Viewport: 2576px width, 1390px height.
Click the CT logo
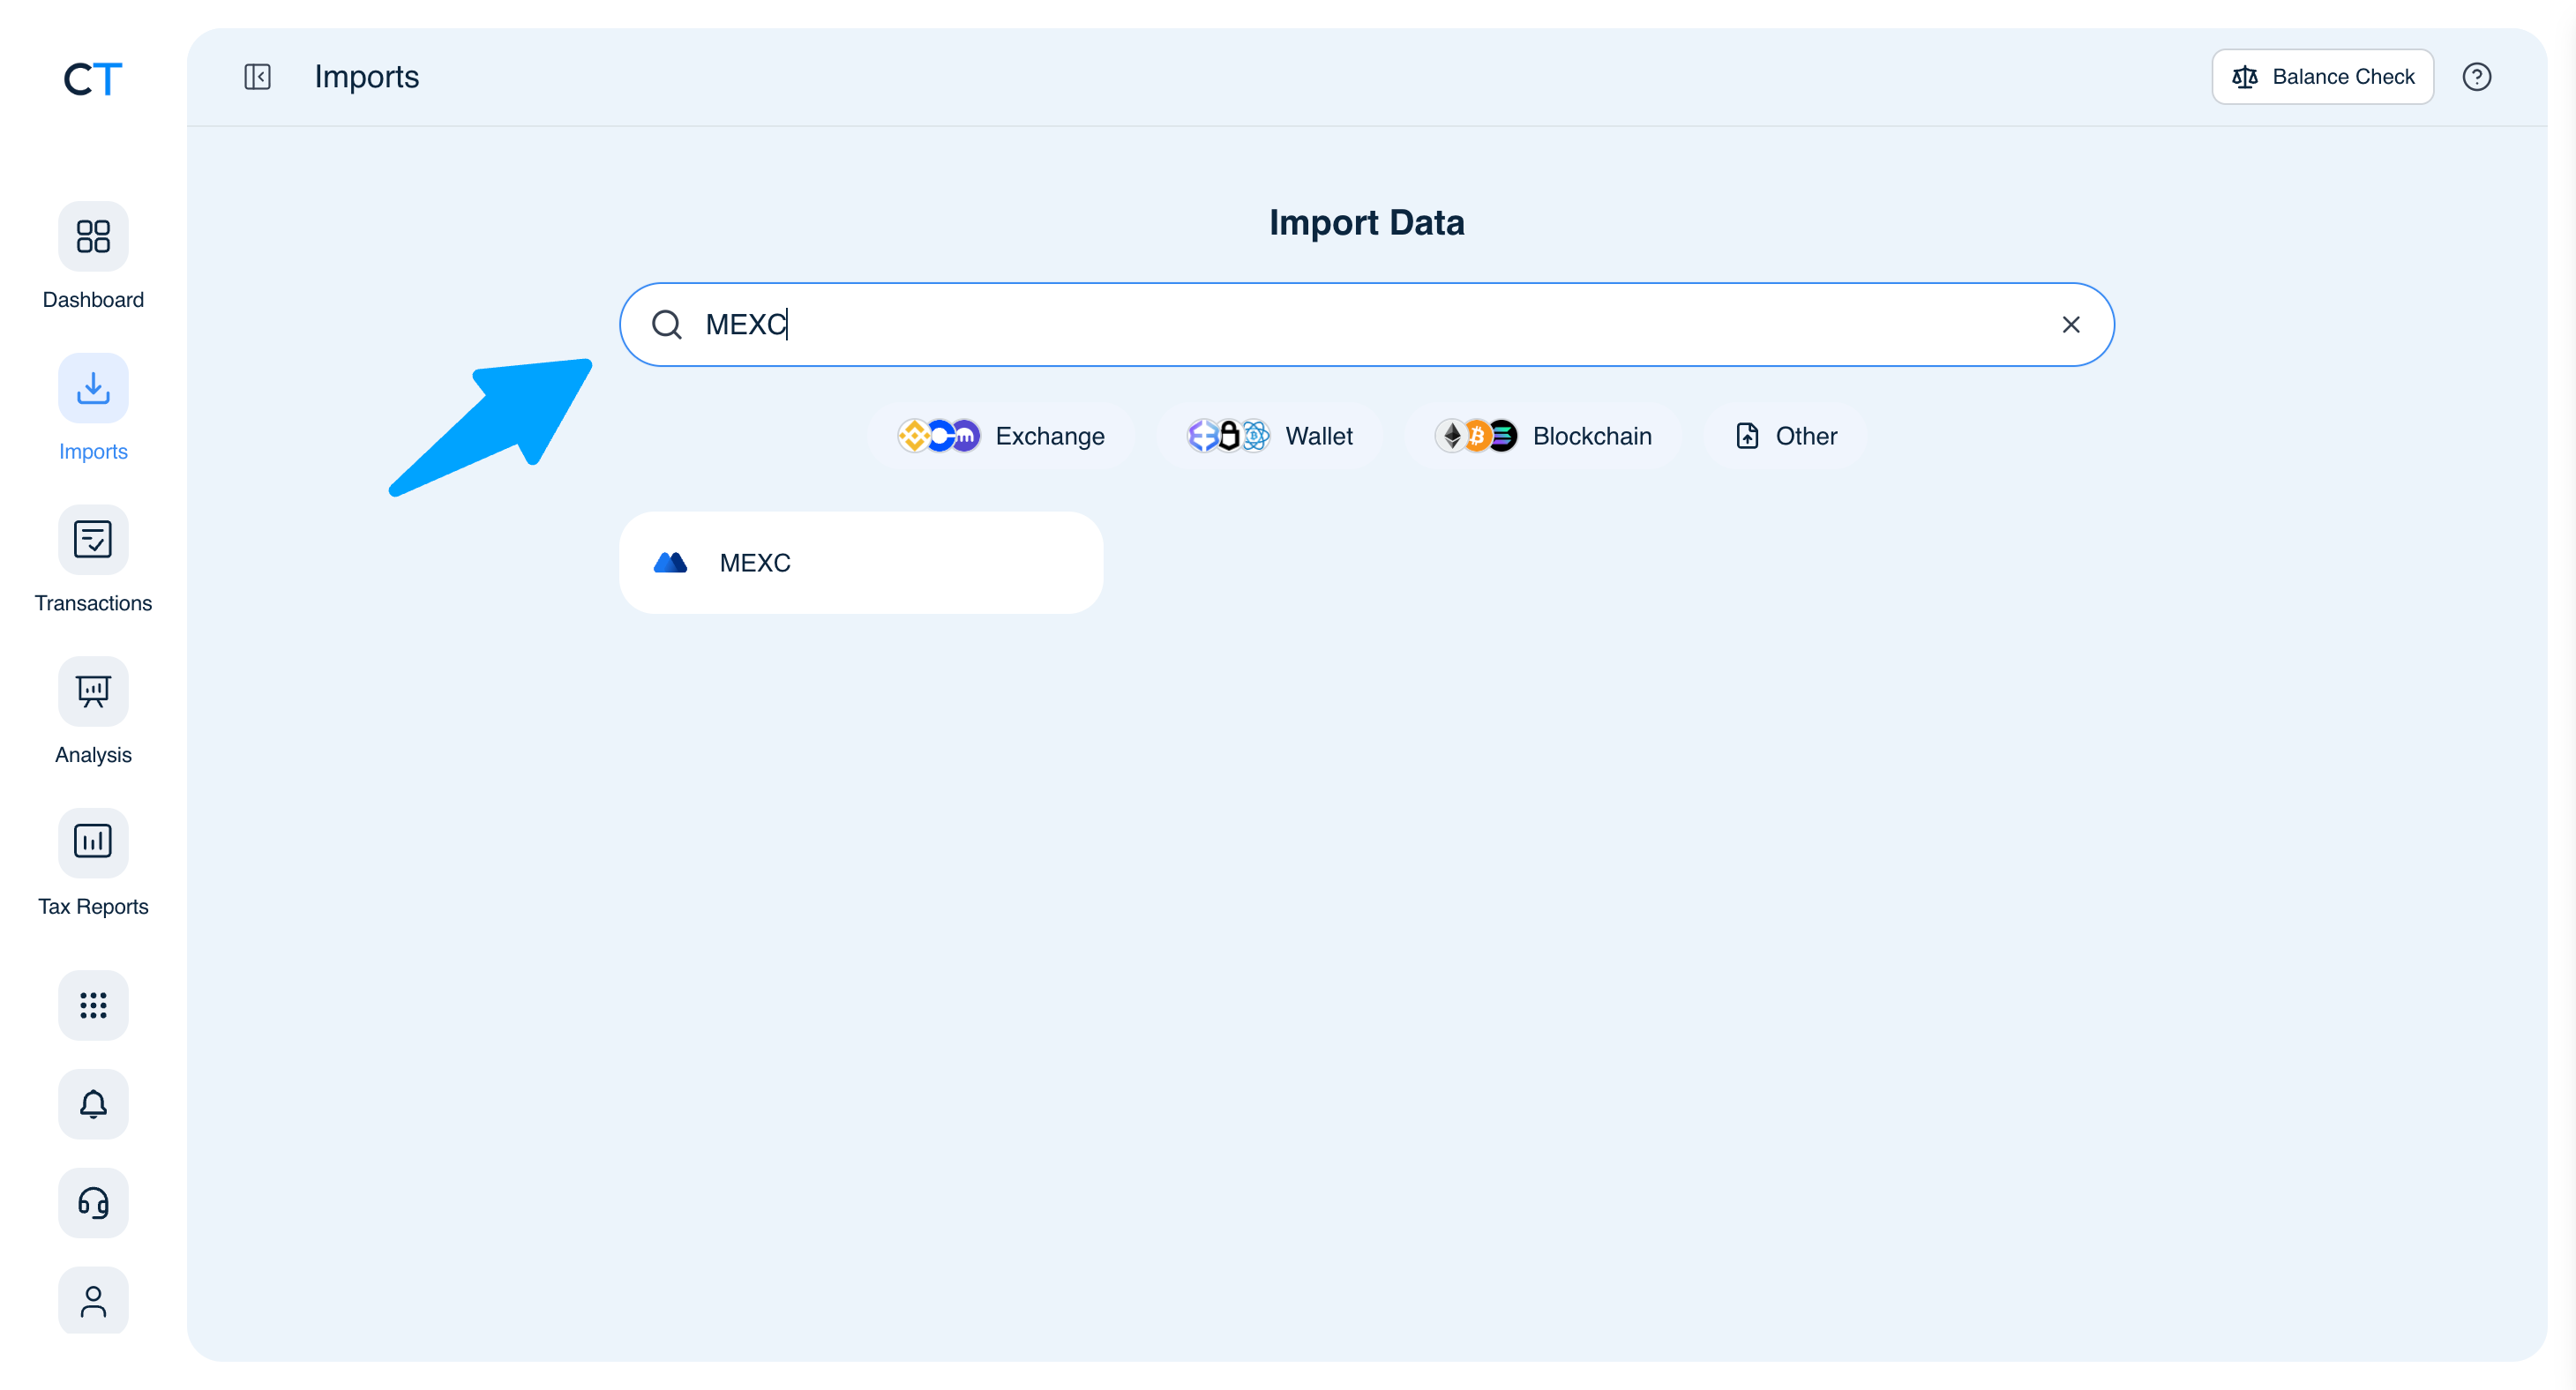[93, 78]
